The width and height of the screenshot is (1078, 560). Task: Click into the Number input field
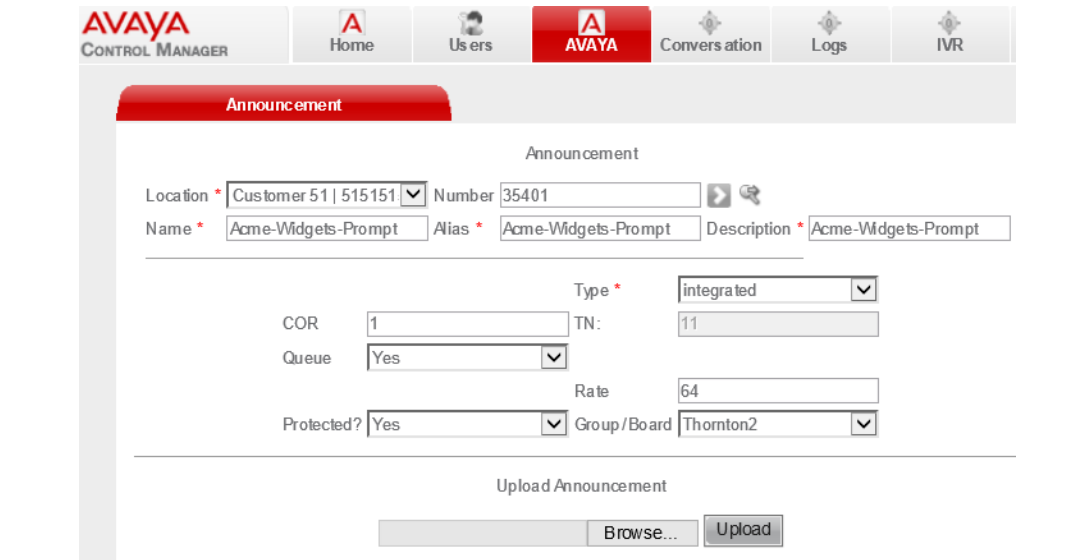tap(600, 195)
